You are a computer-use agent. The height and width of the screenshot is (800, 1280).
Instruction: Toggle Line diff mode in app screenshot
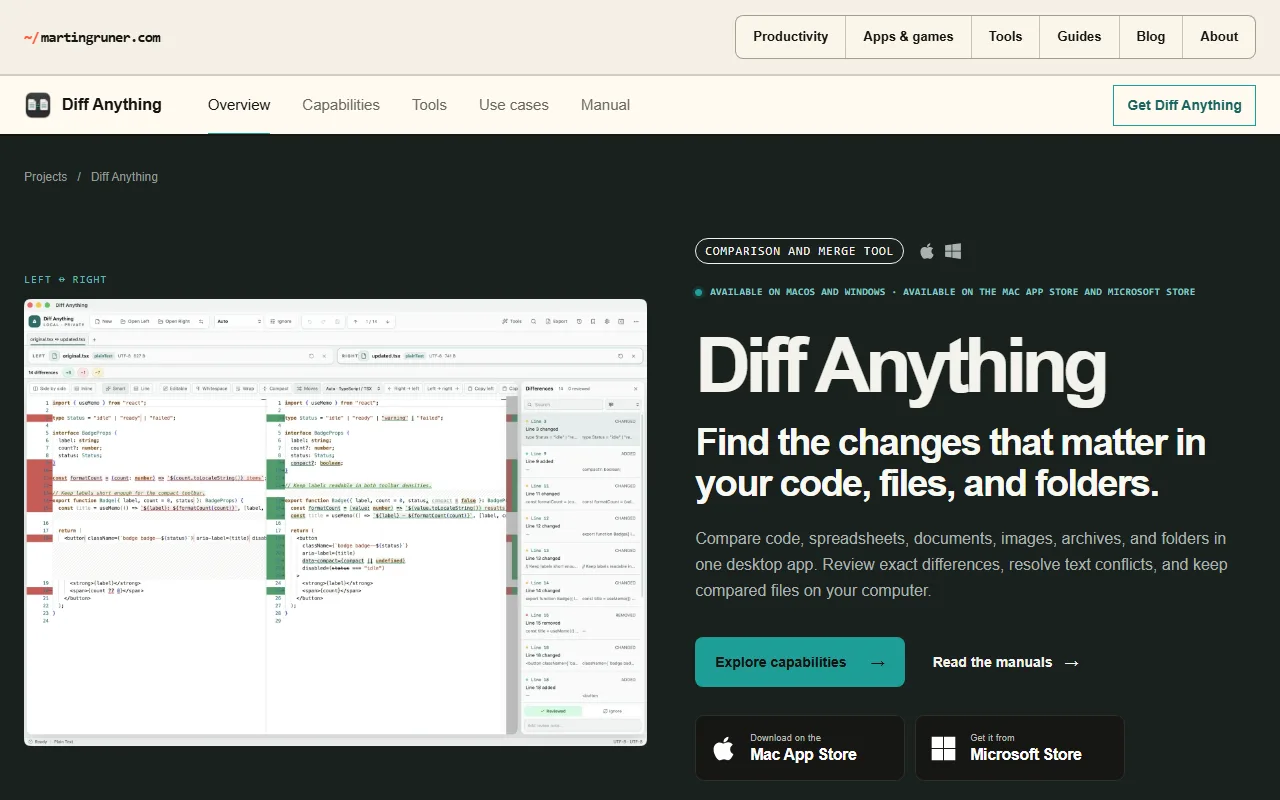pos(142,388)
